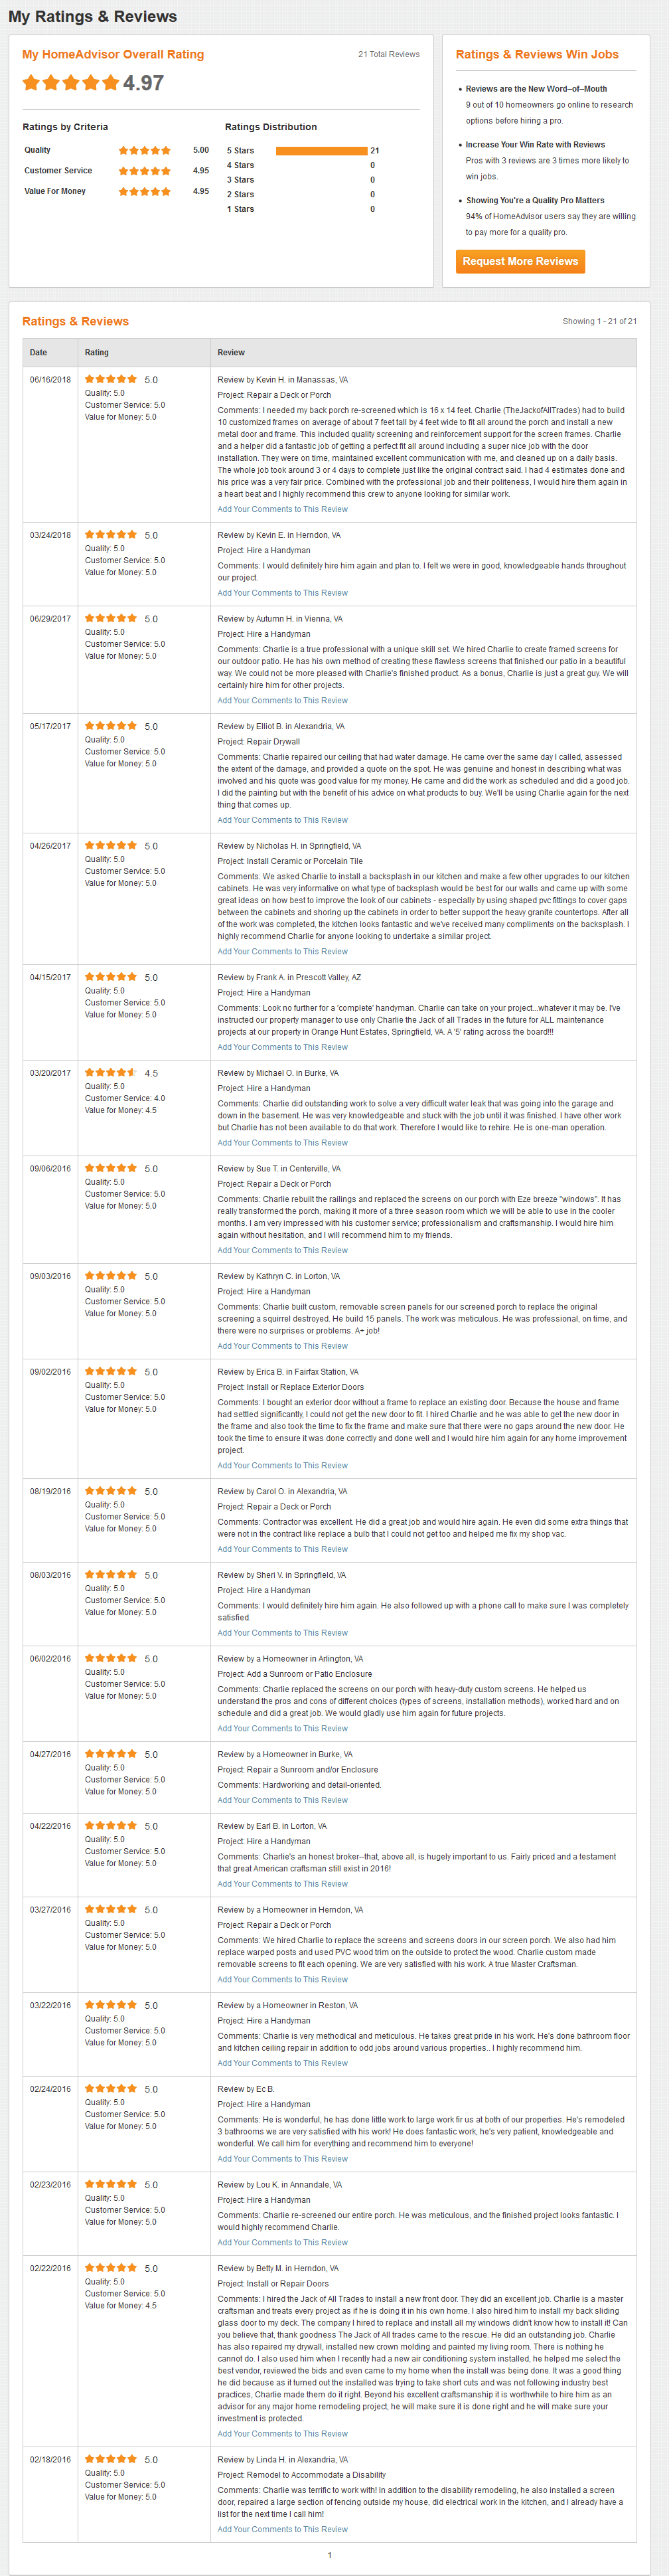Click star rating of 02/18/2016 review

(111, 2459)
